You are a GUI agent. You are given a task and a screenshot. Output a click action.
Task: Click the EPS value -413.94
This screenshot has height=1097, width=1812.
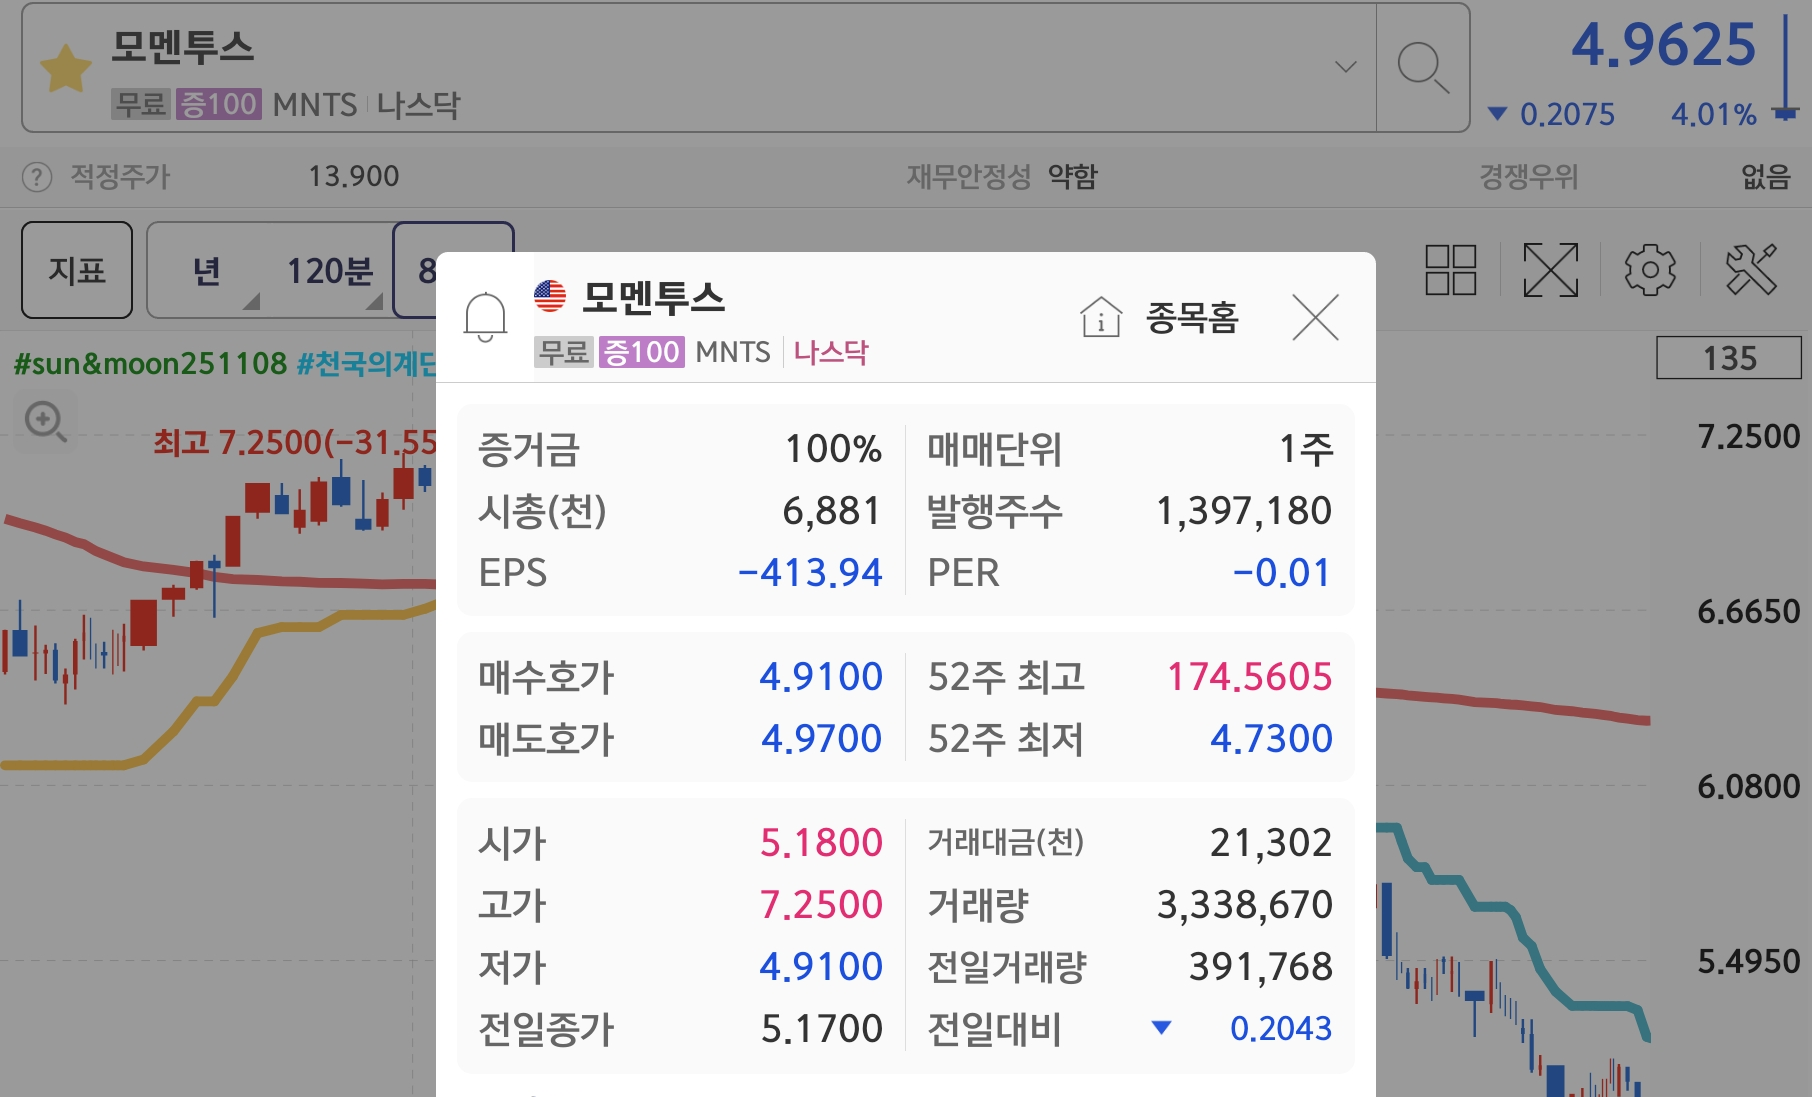pos(810,573)
